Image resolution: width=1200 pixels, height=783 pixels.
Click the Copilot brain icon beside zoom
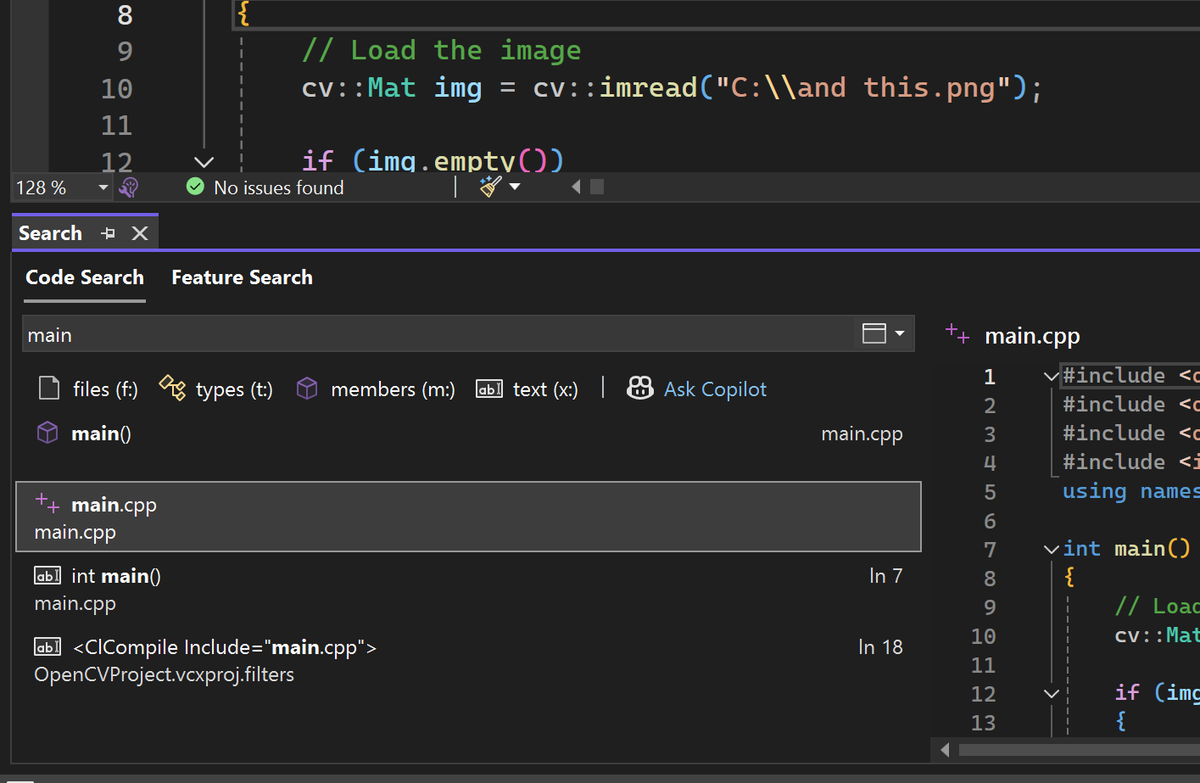click(128, 188)
